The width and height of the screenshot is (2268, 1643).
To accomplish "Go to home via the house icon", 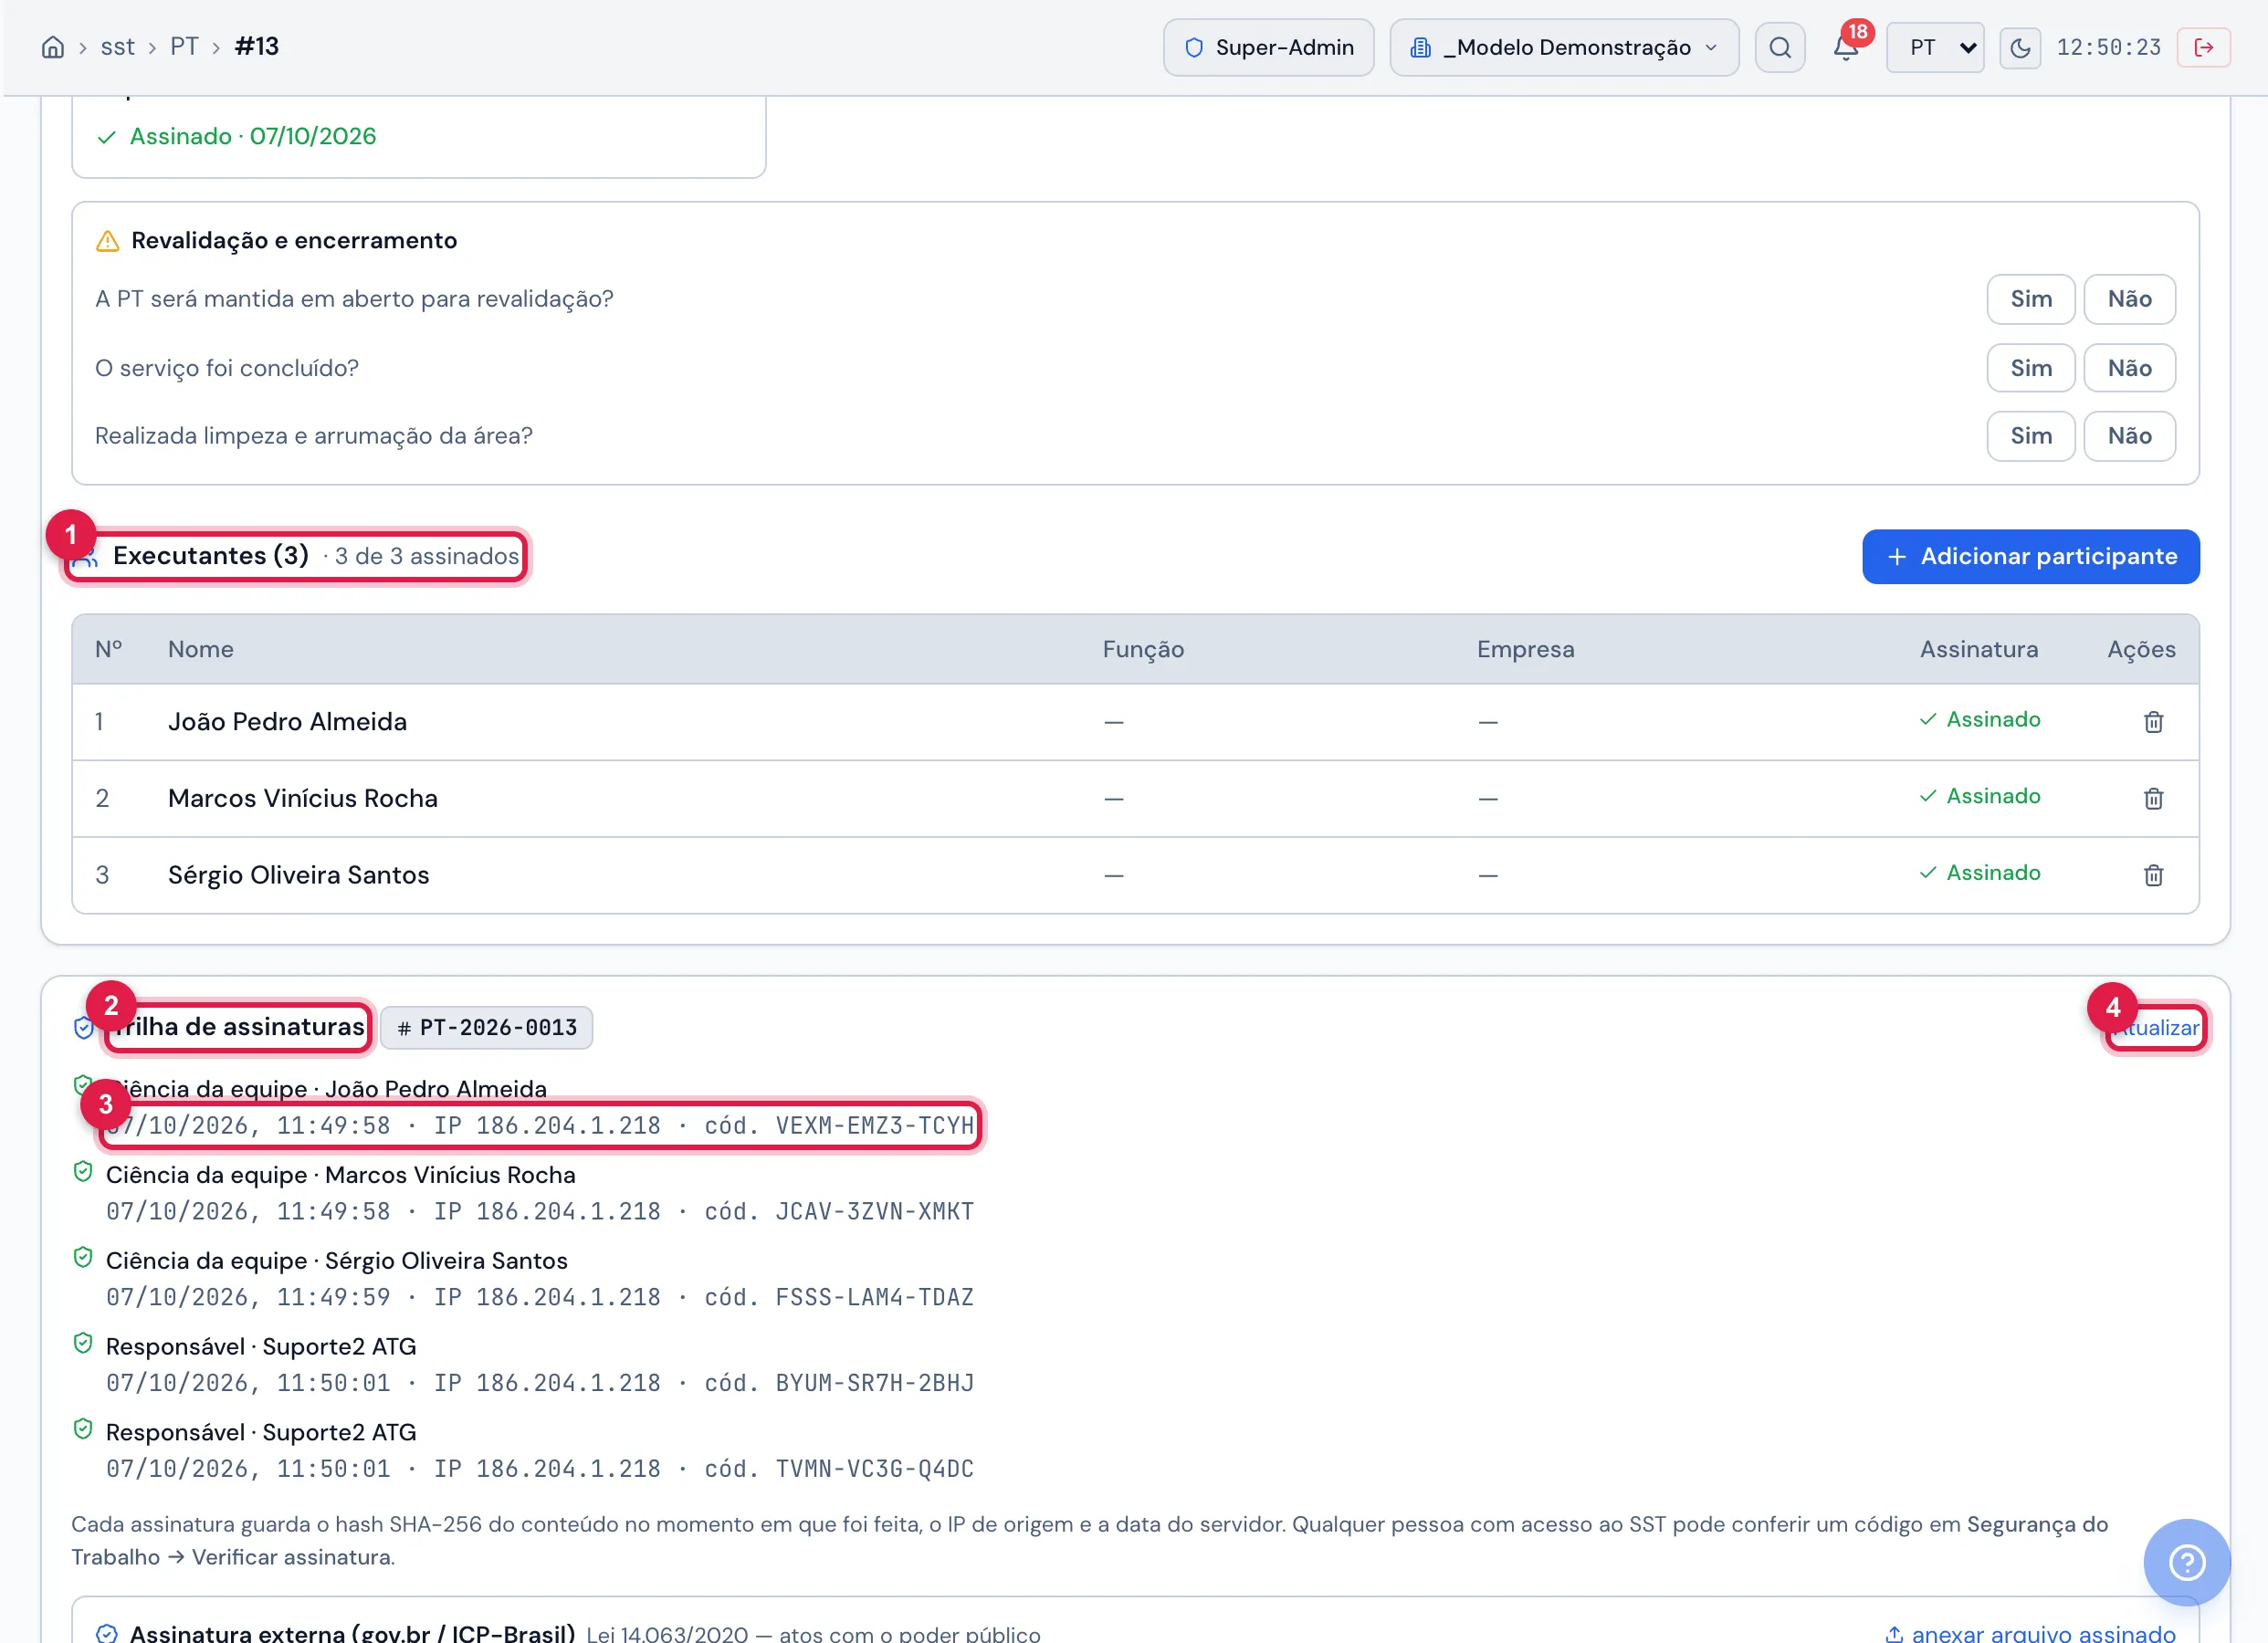I will tap(53, 47).
